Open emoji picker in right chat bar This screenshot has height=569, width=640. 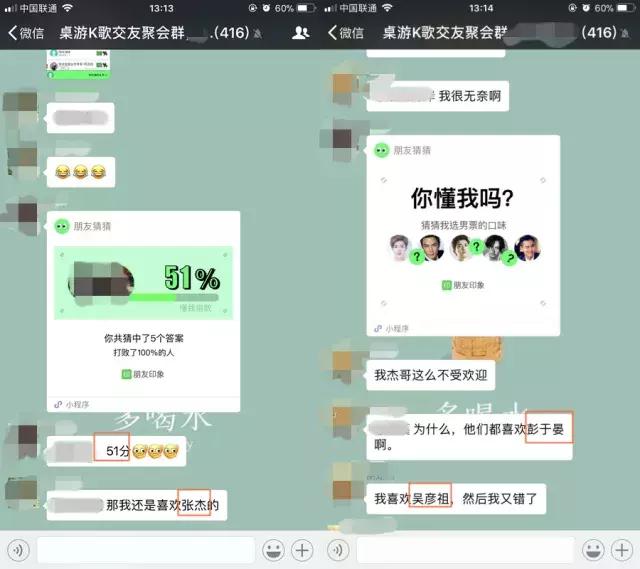pyautogui.click(x=593, y=550)
